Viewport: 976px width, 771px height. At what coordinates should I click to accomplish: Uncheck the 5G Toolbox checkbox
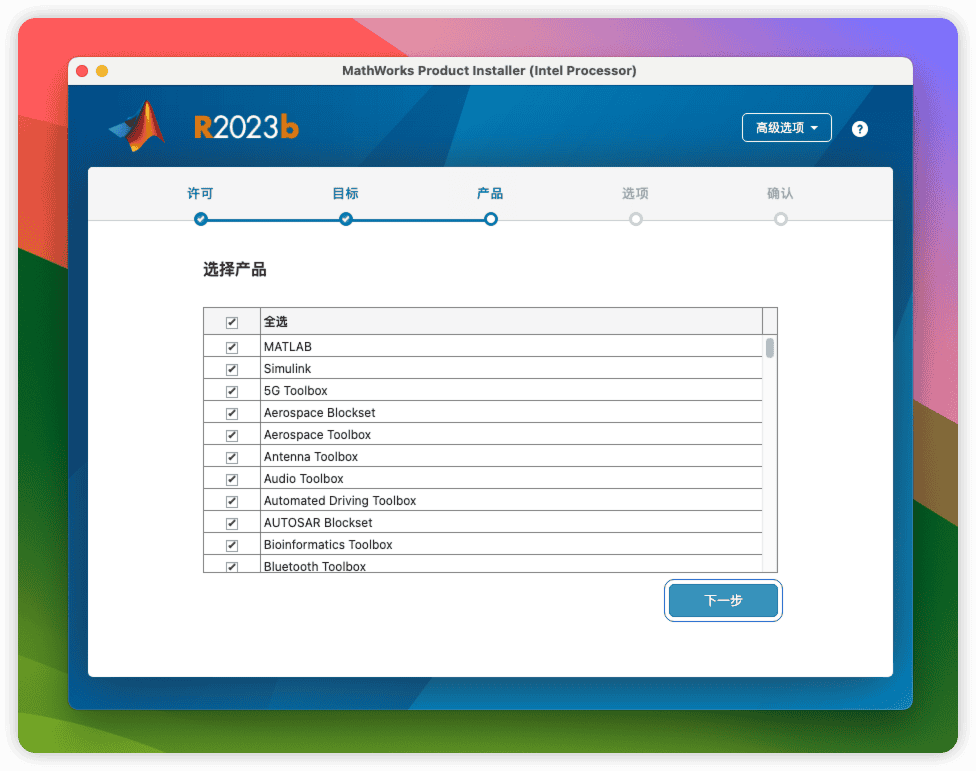coord(231,390)
